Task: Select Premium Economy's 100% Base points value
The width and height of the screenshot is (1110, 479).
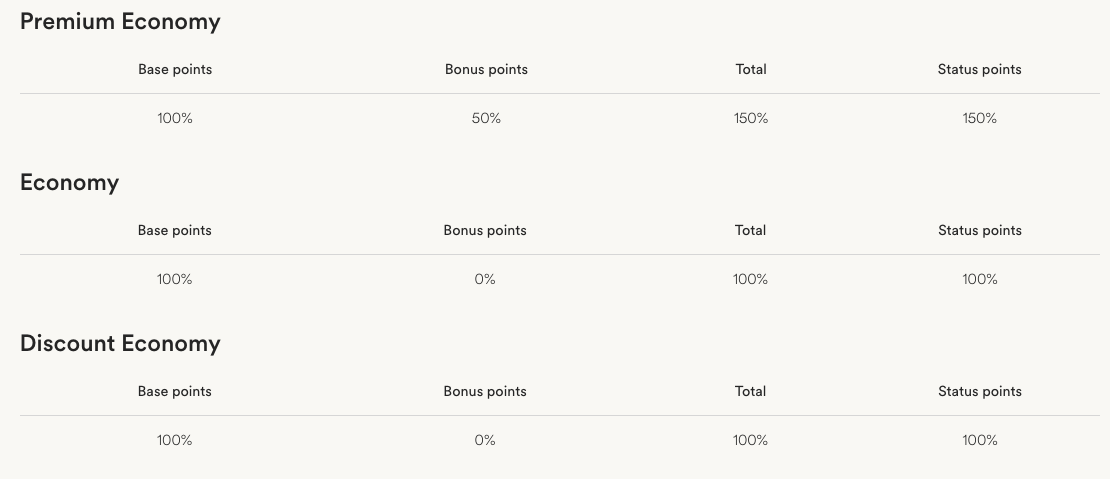Action: (x=175, y=119)
